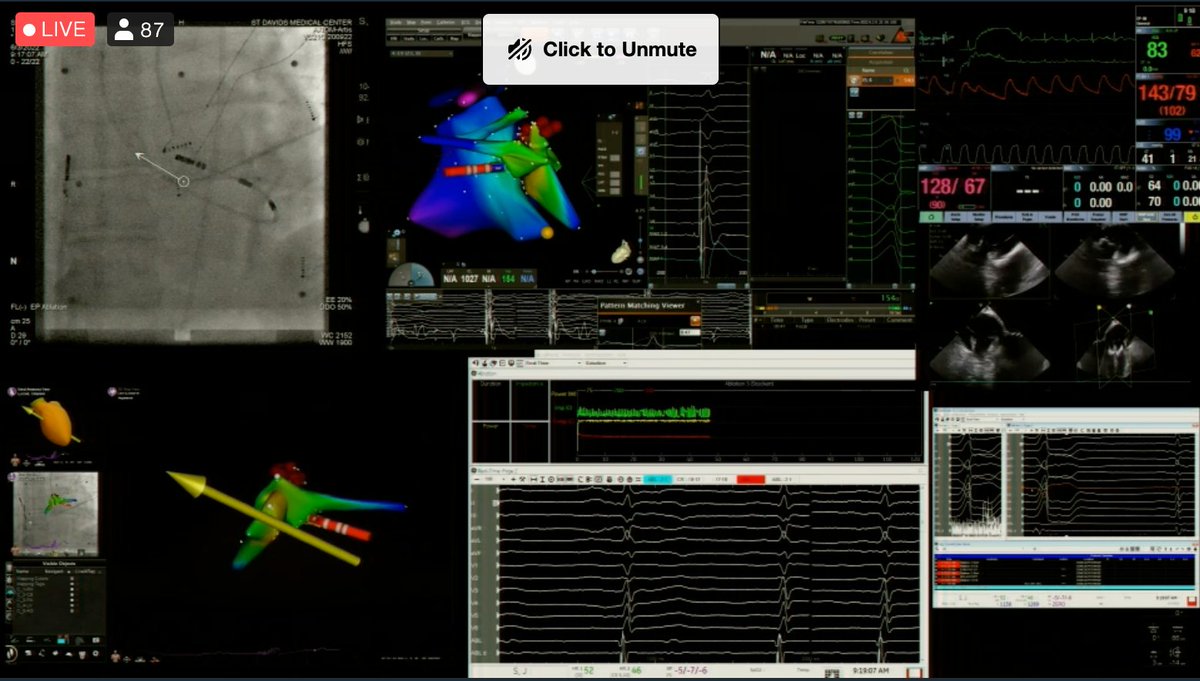Select the fluoroscopy thumbnail in the lower left panel
Screen dimensions: 1200x681
[x=55, y=510]
